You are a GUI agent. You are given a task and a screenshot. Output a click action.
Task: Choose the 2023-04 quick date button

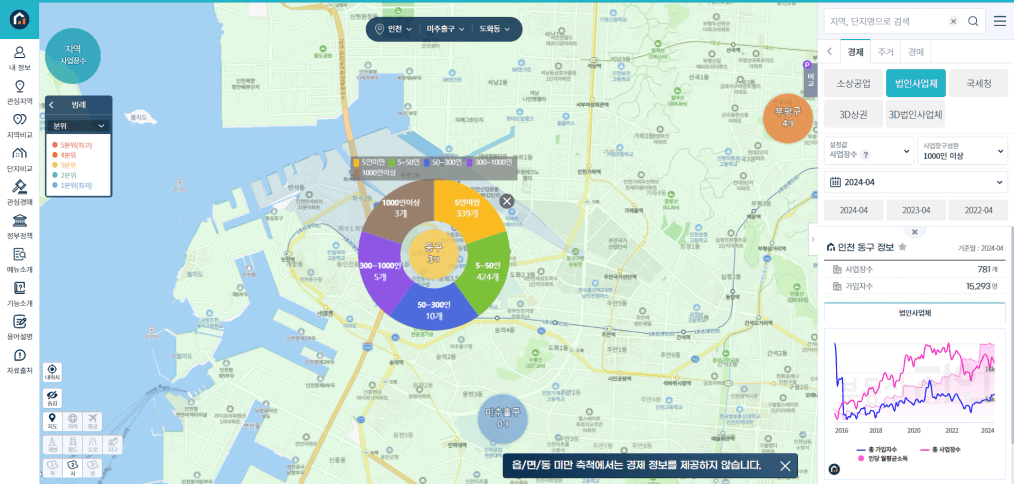tap(916, 210)
